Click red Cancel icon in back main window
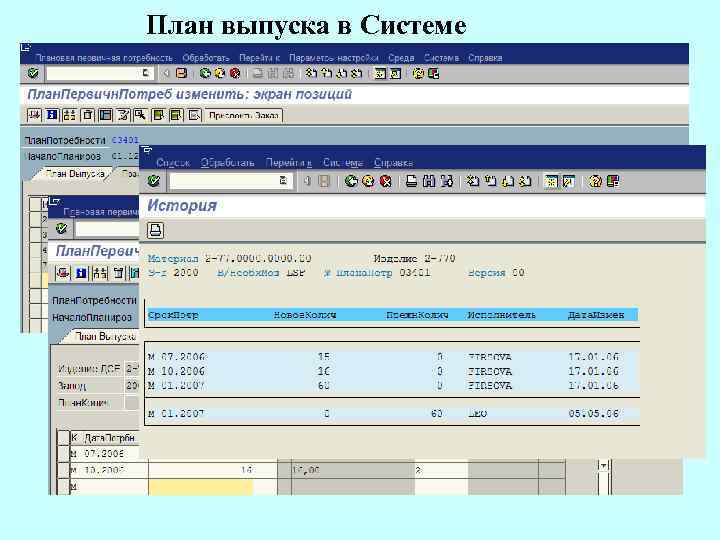The width and height of the screenshot is (720, 540). [235, 73]
